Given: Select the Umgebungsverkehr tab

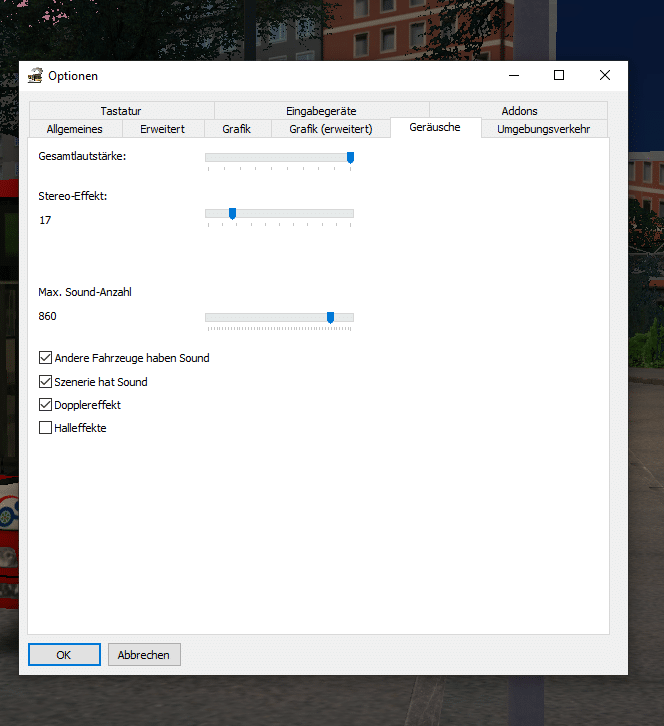Looking at the screenshot, I should coord(543,129).
